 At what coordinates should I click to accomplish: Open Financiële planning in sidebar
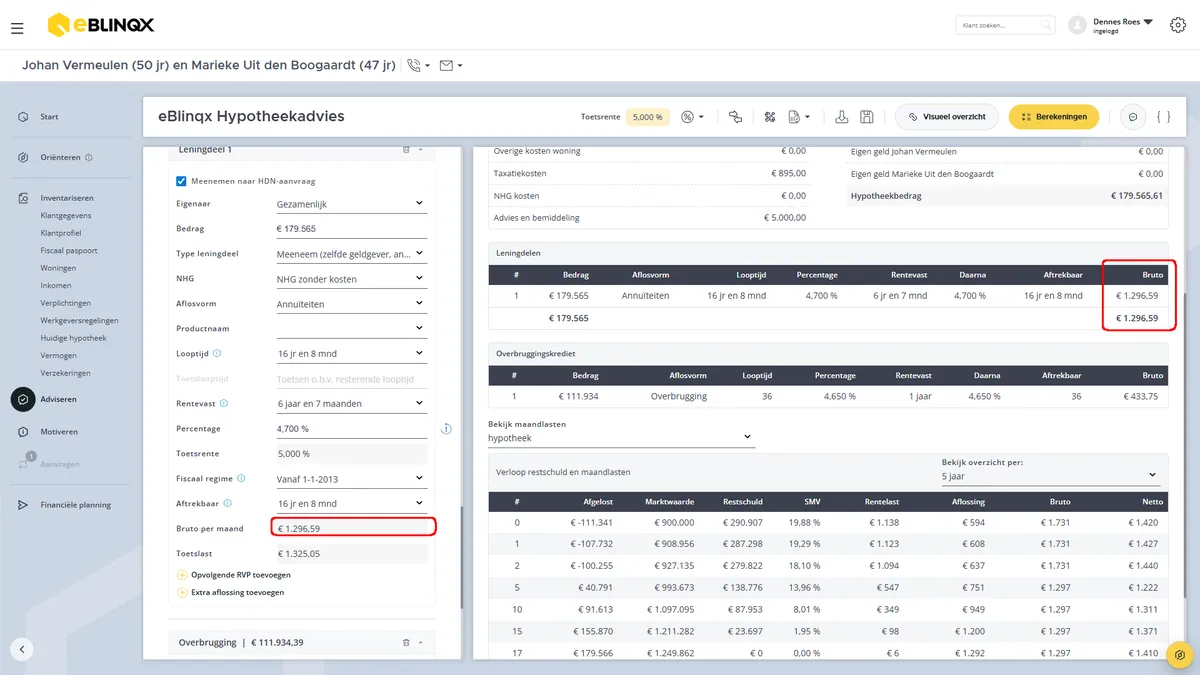pos(75,505)
